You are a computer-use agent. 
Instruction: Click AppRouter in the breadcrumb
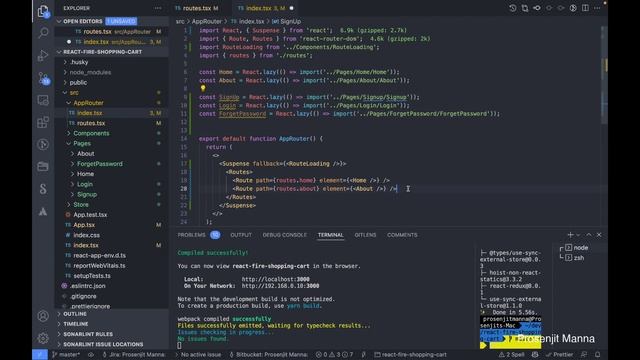click(207, 22)
